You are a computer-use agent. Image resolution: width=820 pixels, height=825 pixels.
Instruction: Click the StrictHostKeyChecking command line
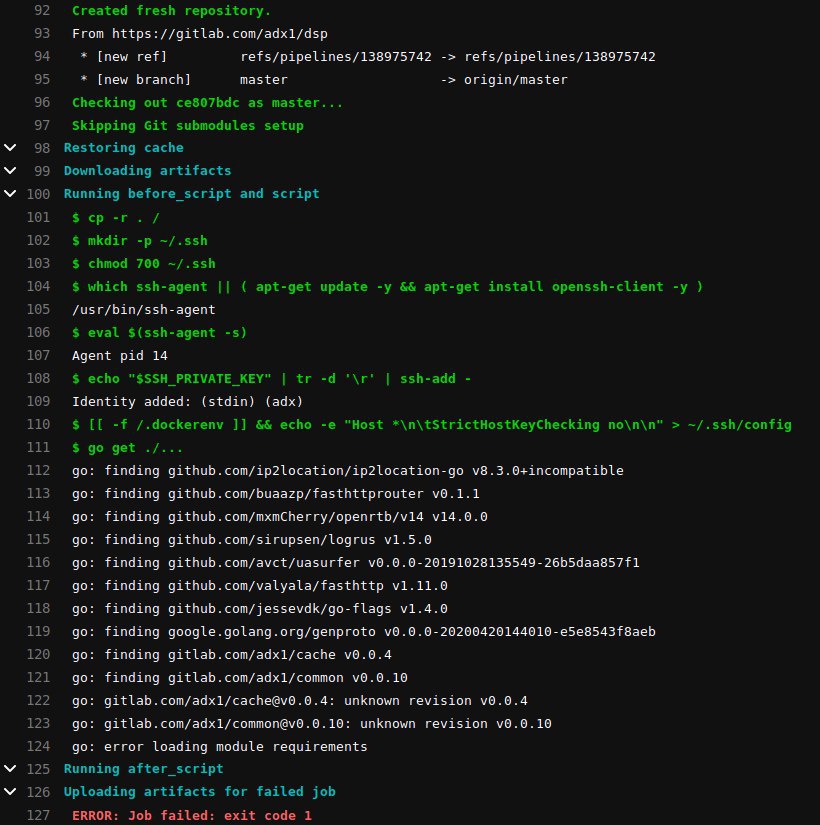click(x=432, y=425)
